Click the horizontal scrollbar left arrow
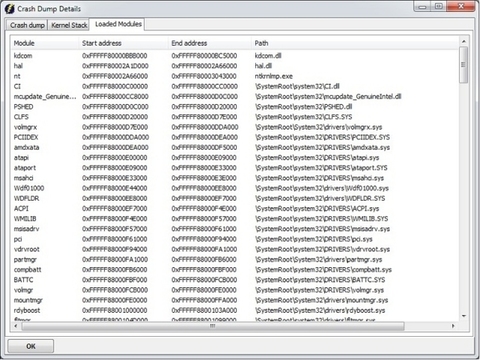The height and width of the screenshot is (360, 480). (16, 326)
